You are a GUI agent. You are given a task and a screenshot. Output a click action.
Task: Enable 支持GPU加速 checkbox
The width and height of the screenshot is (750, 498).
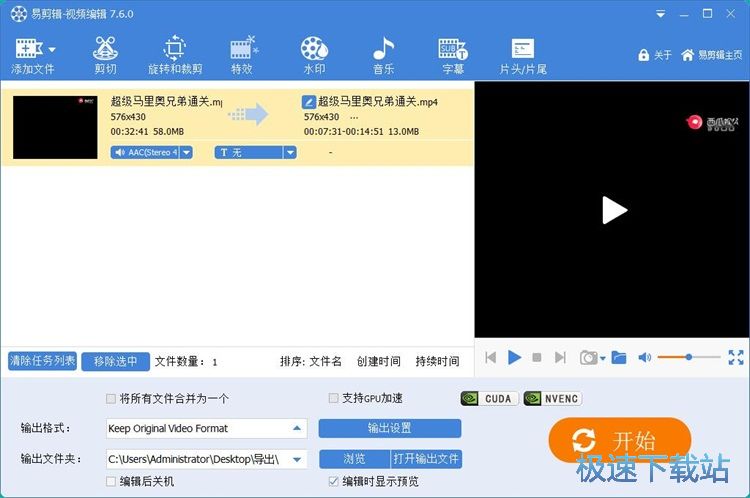333,398
